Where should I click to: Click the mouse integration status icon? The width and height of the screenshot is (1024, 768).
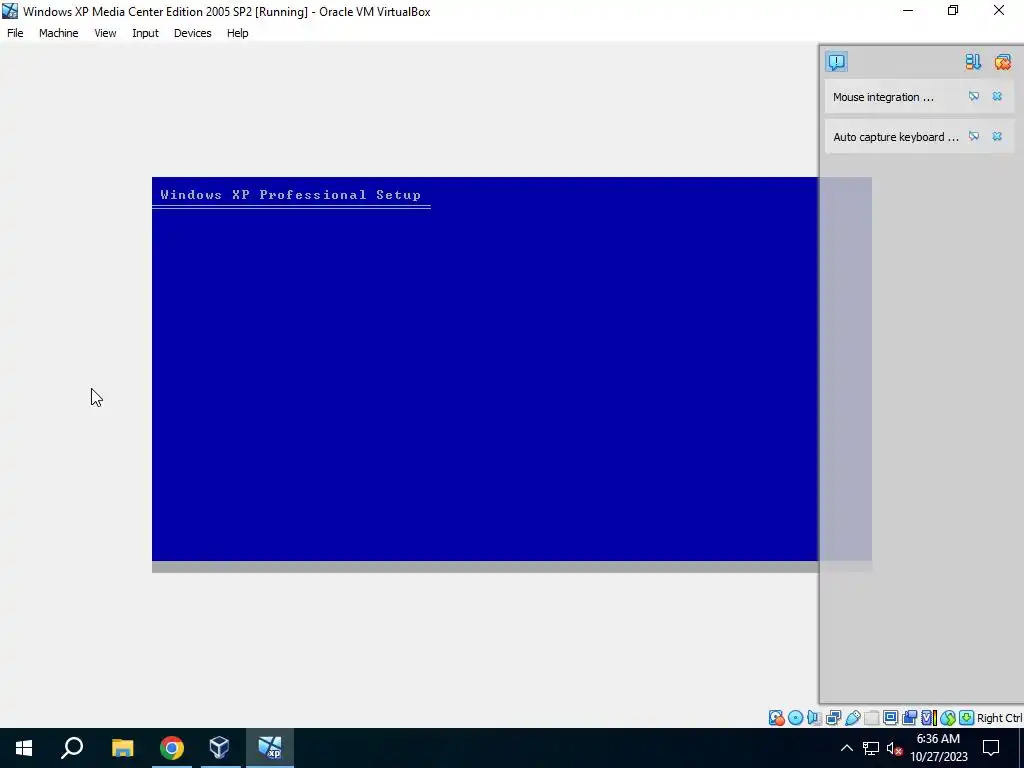pyautogui.click(x=948, y=718)
